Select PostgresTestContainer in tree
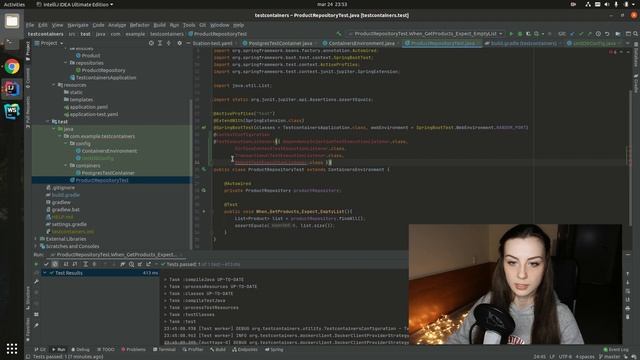 pos(108,173)
